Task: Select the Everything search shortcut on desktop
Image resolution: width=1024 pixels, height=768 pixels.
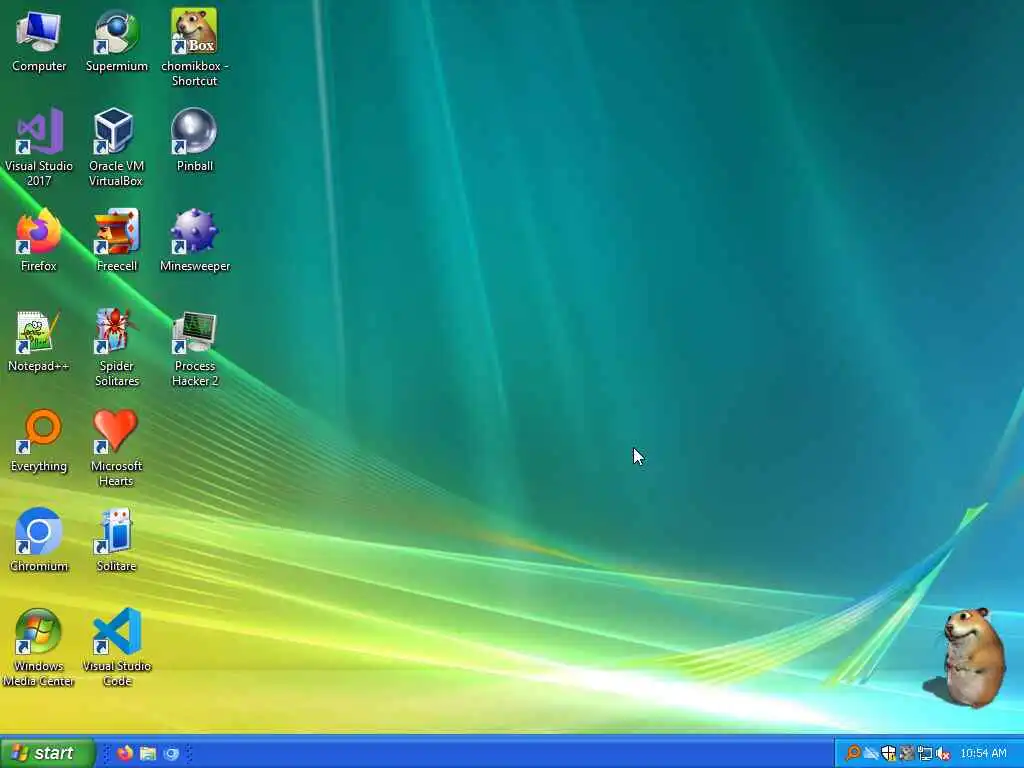Action: (x=39, y=441)
